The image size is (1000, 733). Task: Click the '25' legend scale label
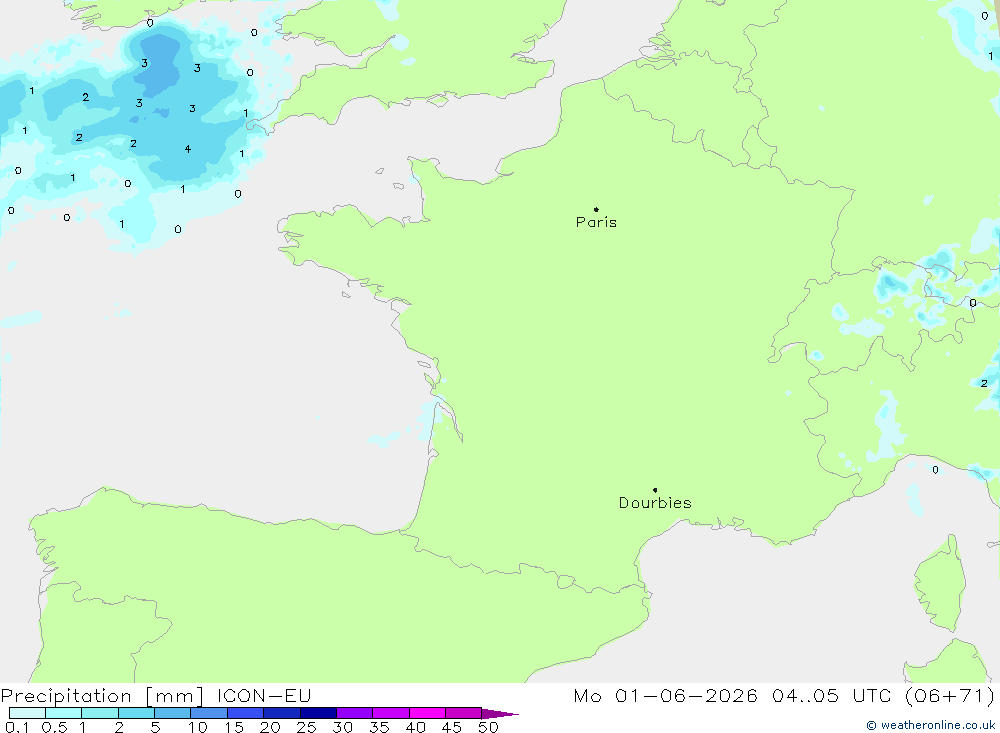tap(306, 727)
